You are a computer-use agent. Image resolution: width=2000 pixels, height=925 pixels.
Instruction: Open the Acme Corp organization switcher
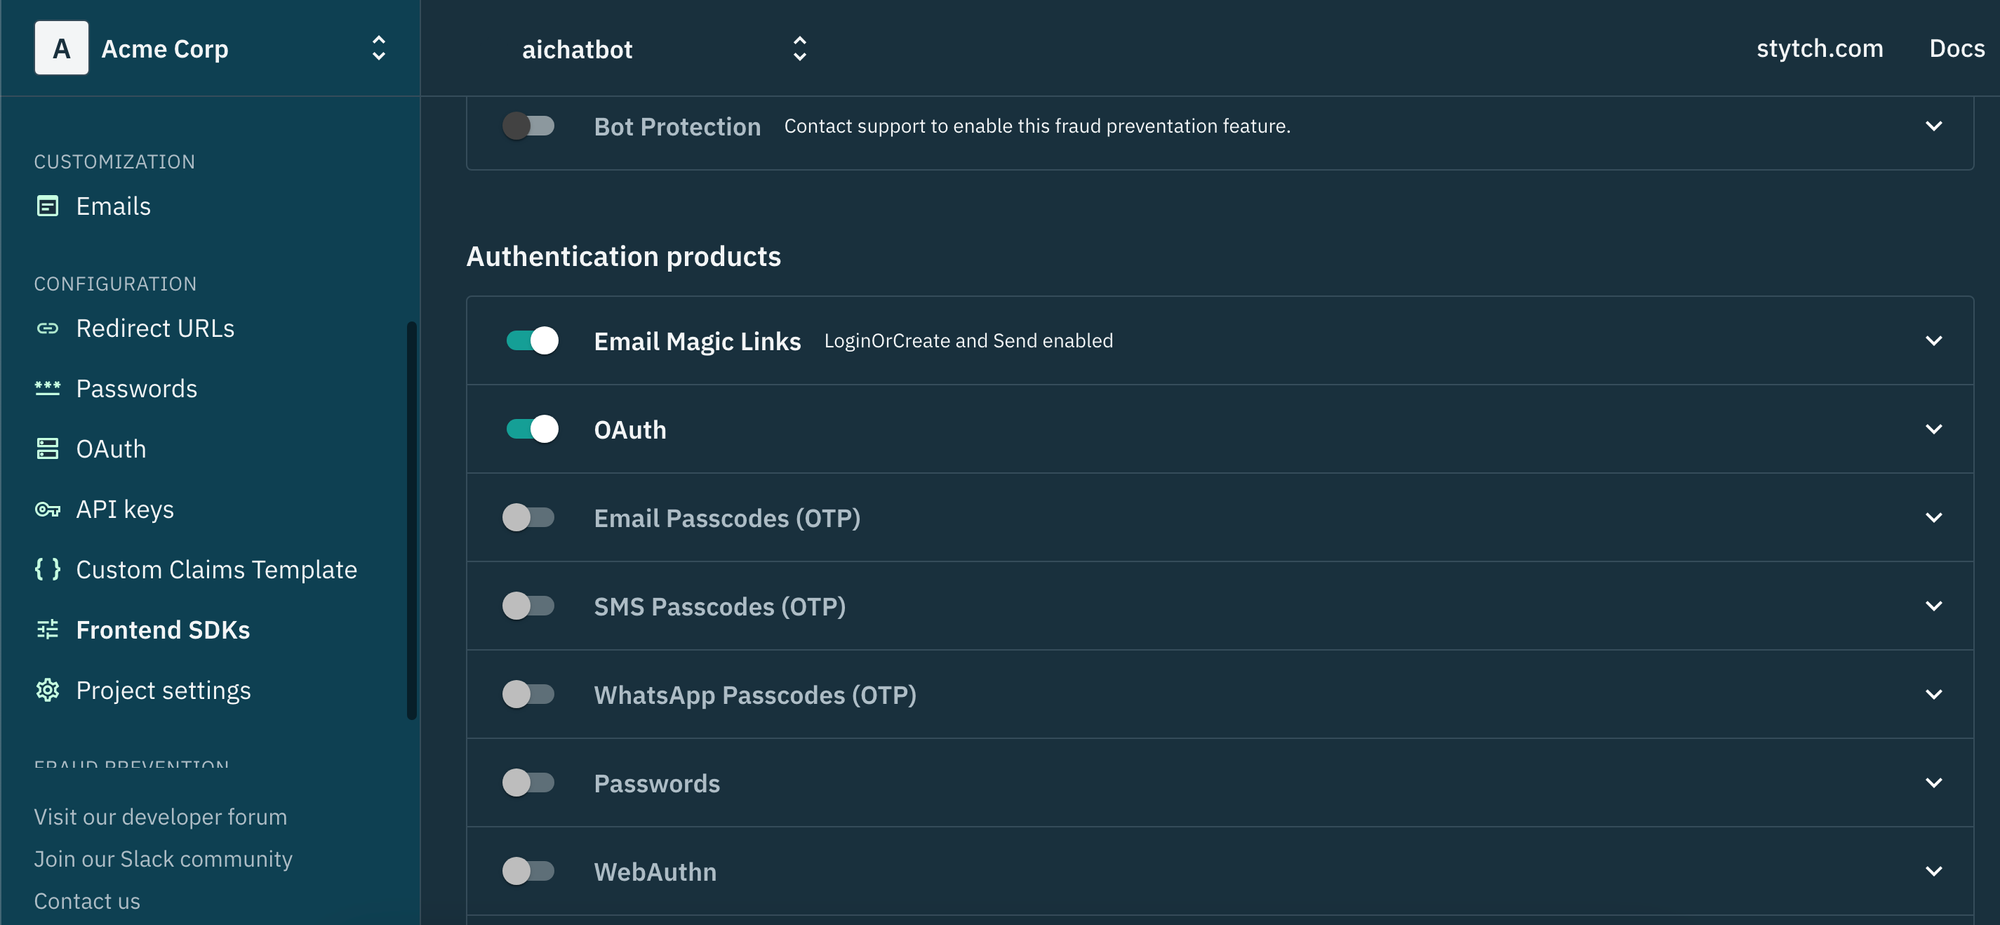coord(378,48)
